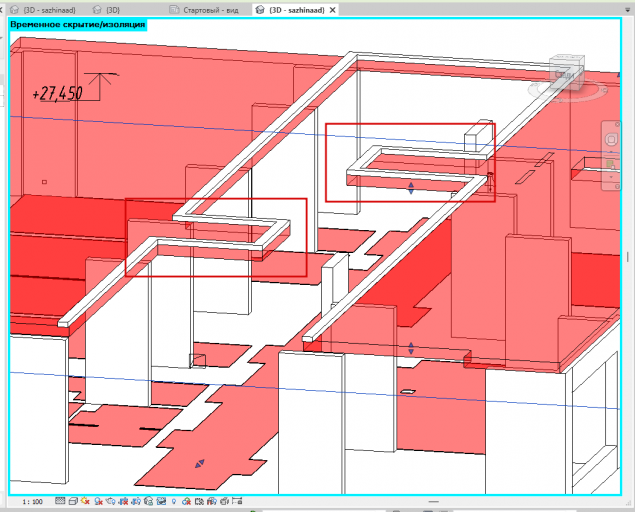Image resolution: width=635 pixels, height=512 pixels.
Task: Open the Rendering dialog teapot icon
Action: tap(111, 501)
